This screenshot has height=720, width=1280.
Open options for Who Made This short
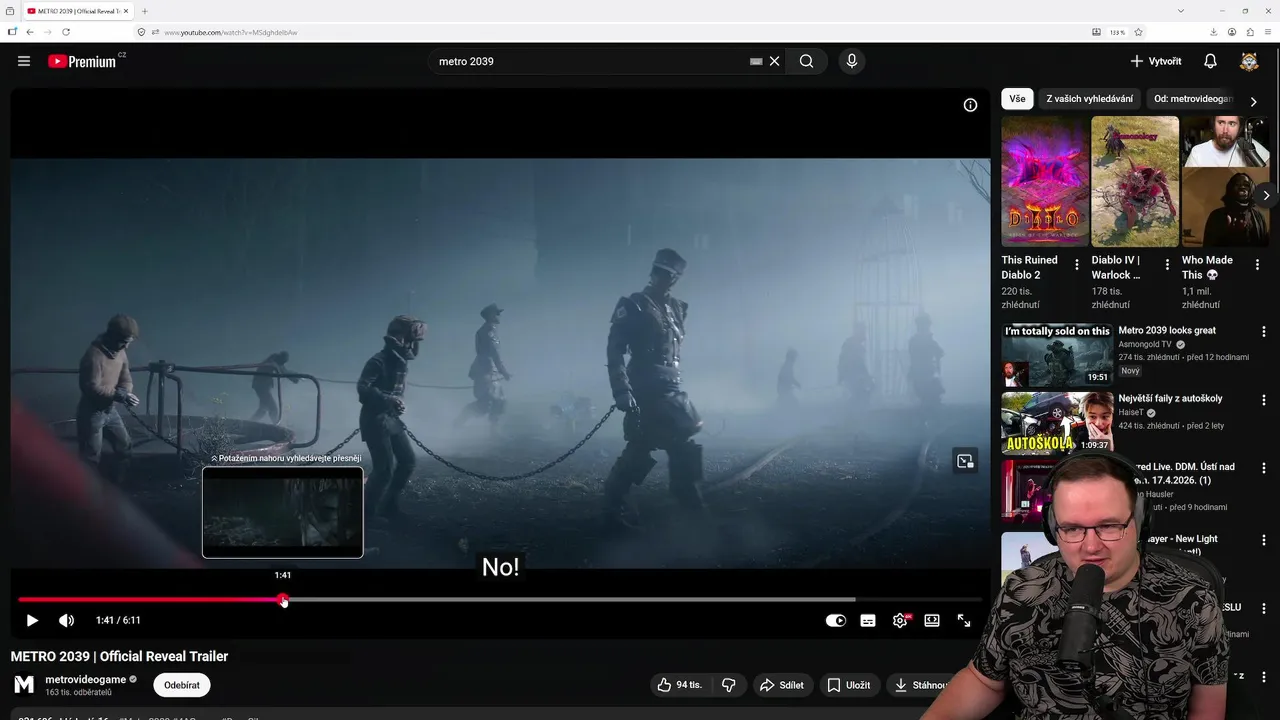pyautogui.click(x=1257, y=265)
